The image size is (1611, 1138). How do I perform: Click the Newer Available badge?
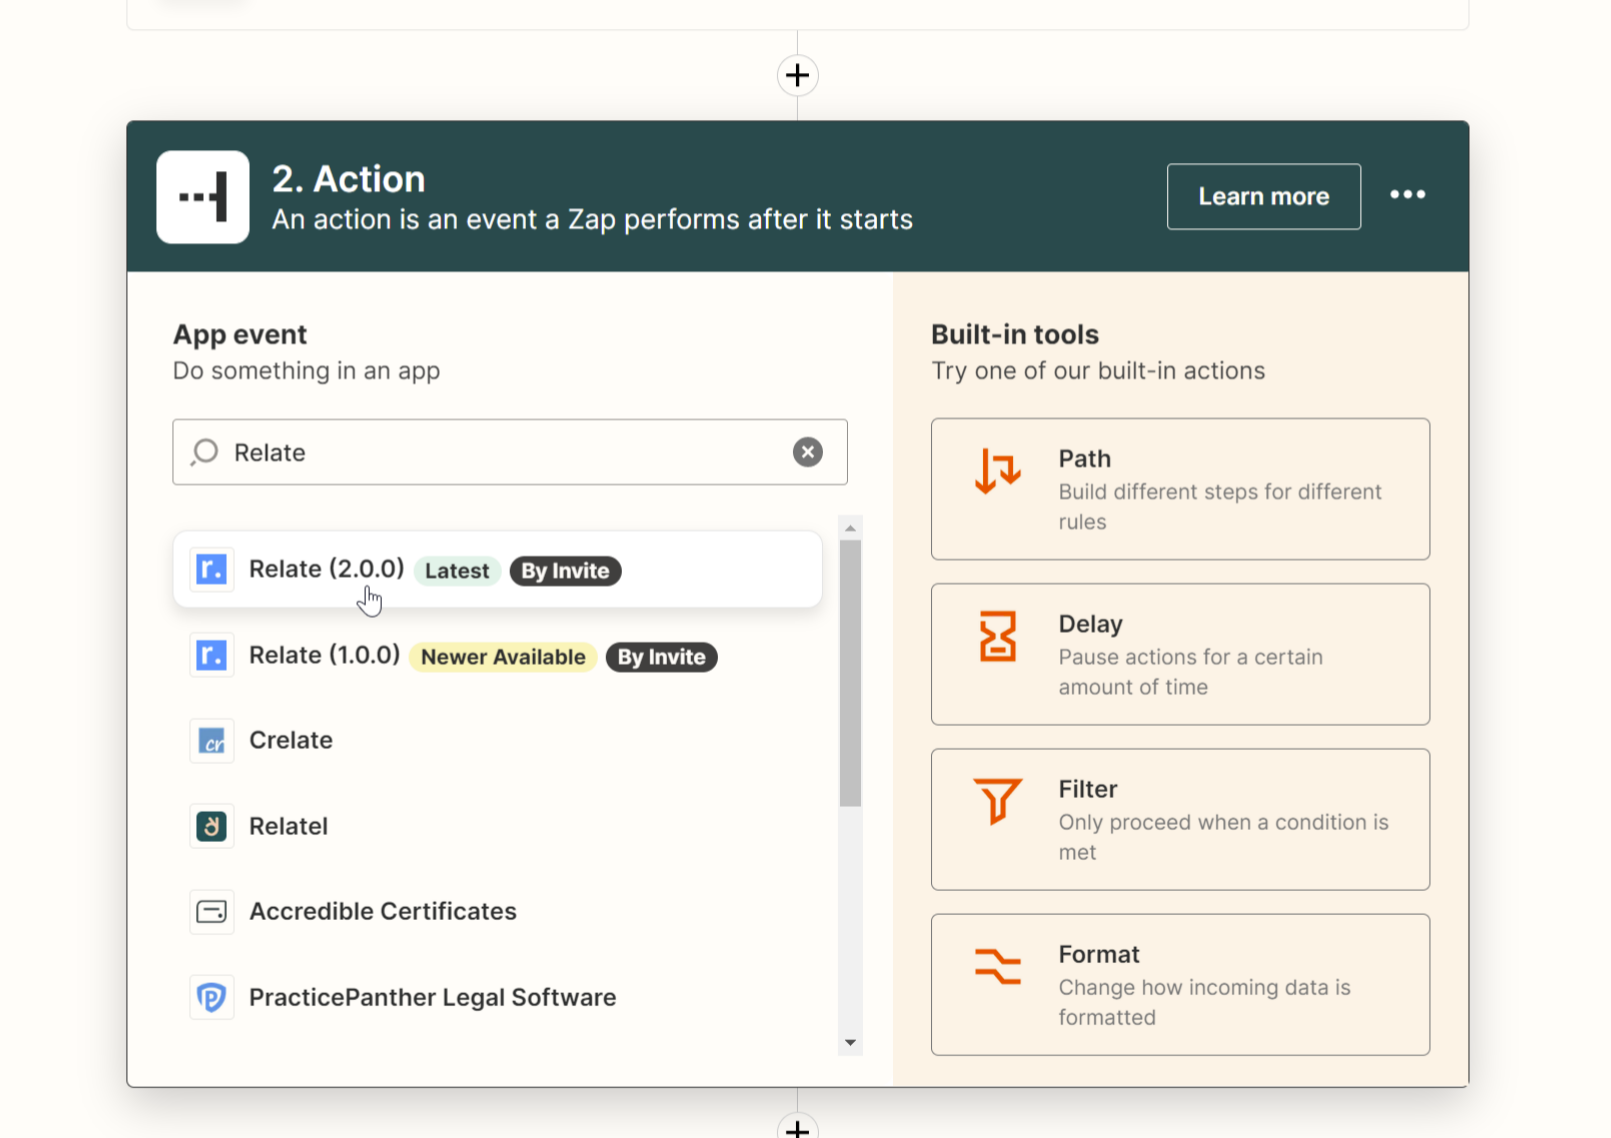click(503, 657)
